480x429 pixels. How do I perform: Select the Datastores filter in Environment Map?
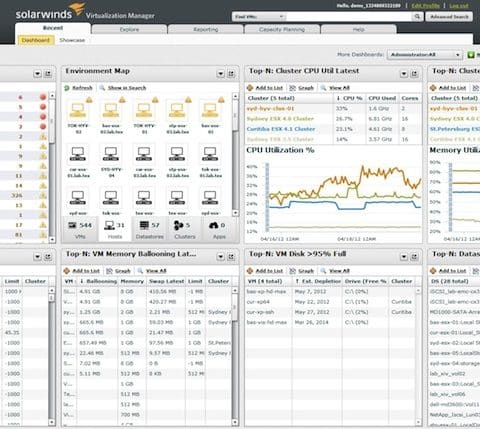[x=149, y=229]
